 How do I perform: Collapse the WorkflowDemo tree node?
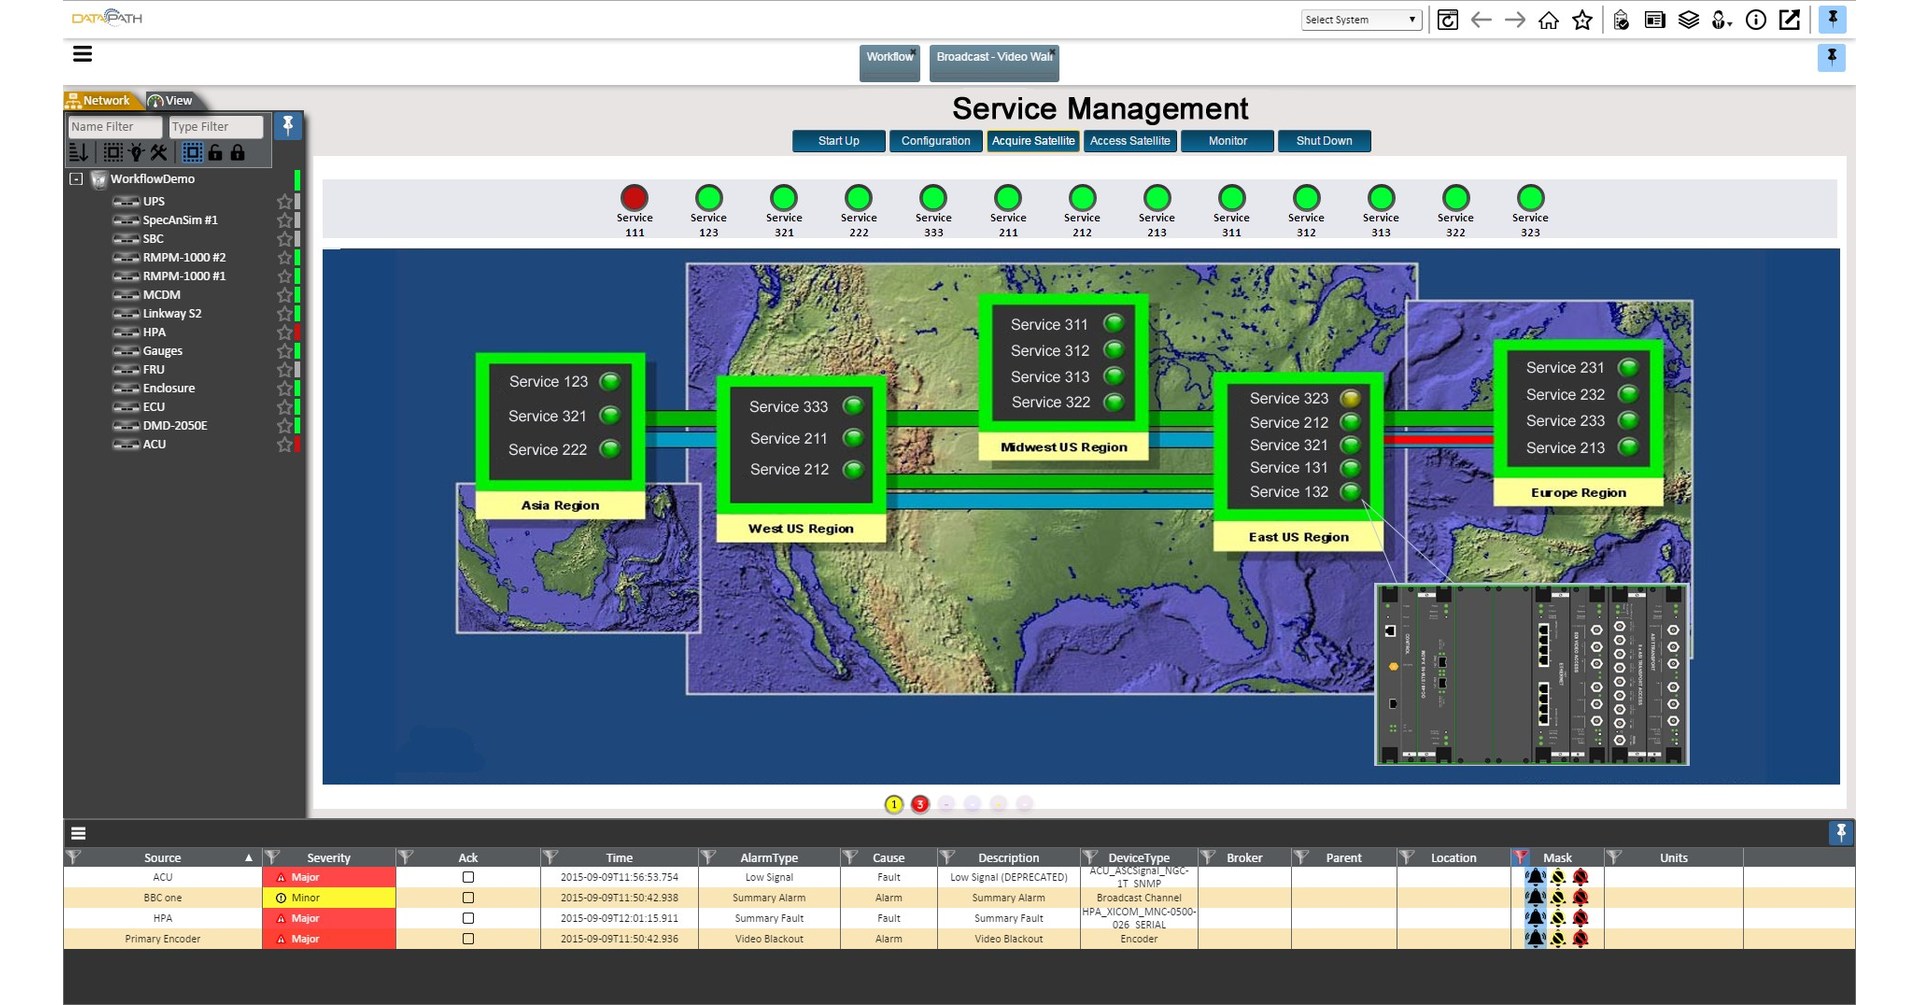click(x=75, y=179)
